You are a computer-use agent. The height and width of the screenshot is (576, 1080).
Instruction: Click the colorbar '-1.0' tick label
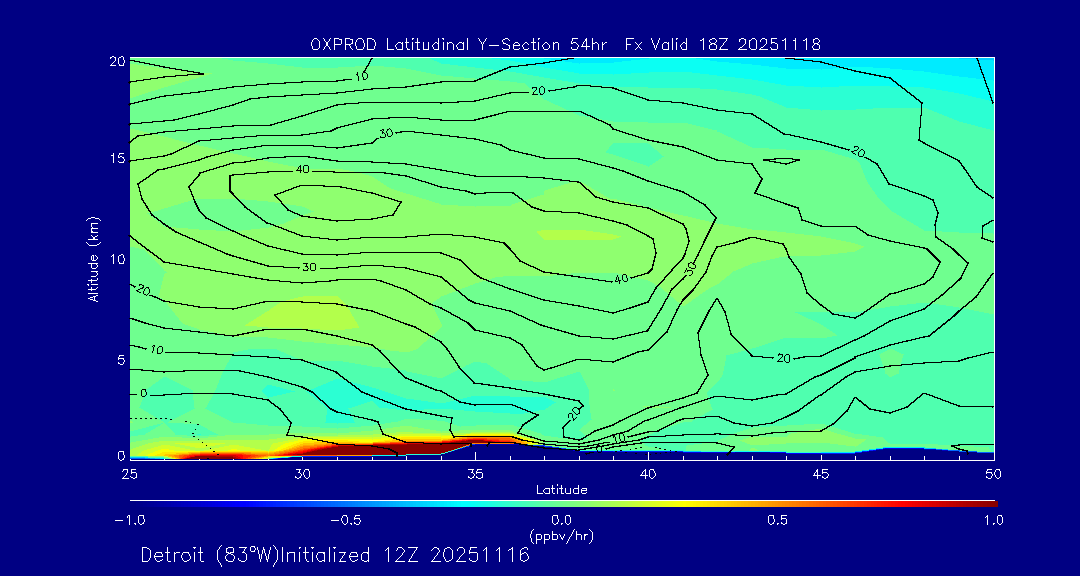point(129,520)
